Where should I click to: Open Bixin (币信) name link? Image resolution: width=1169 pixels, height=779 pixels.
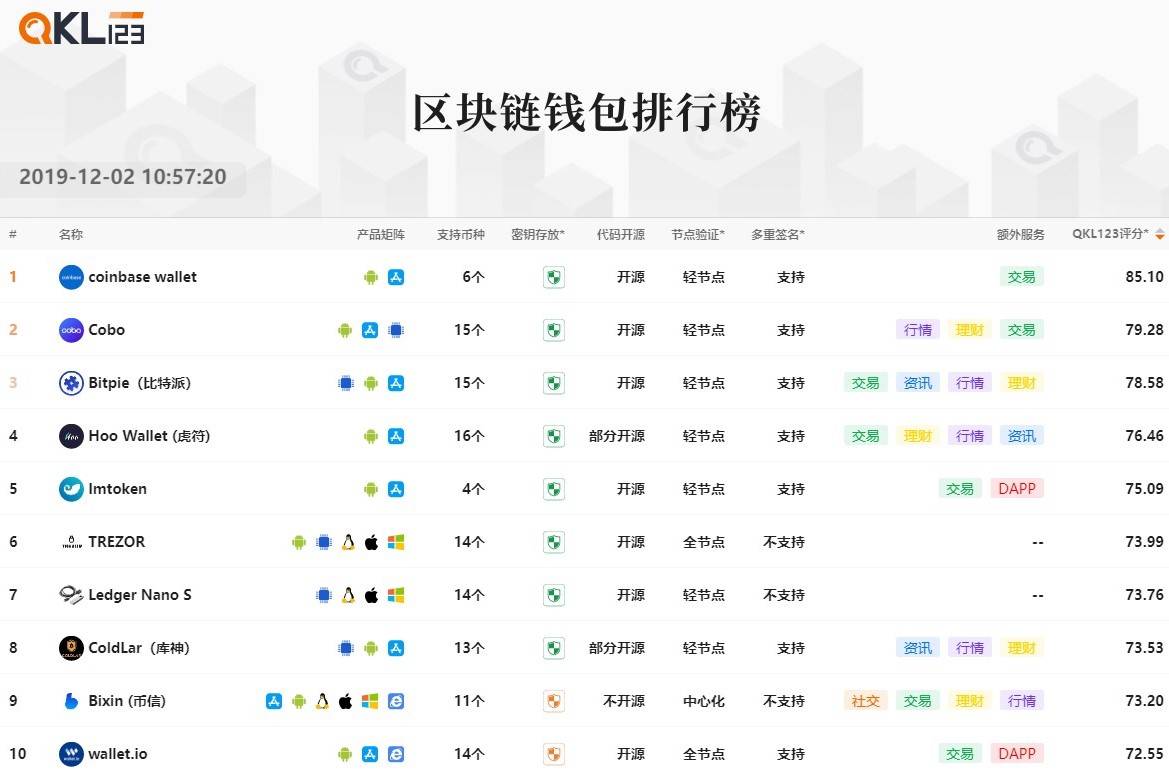pyautogui.click(x=127, y=701)
